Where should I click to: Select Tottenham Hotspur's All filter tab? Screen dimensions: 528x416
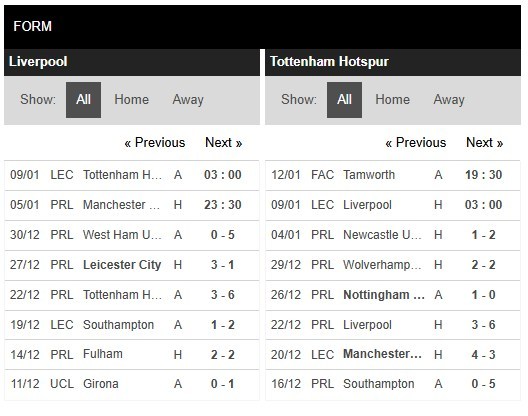point(344,100)
